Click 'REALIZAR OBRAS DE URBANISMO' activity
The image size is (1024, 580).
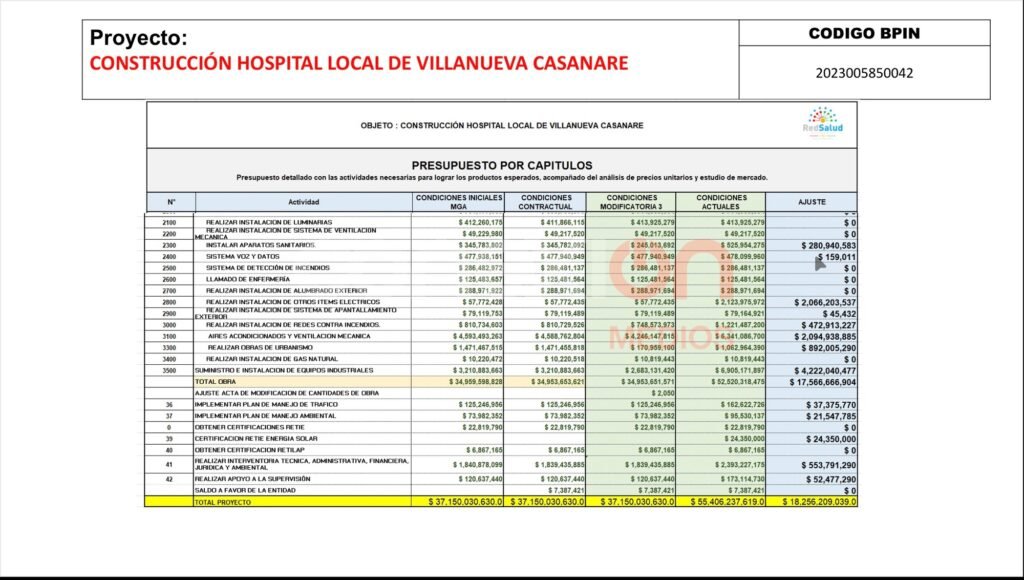[x=260, y=347]
